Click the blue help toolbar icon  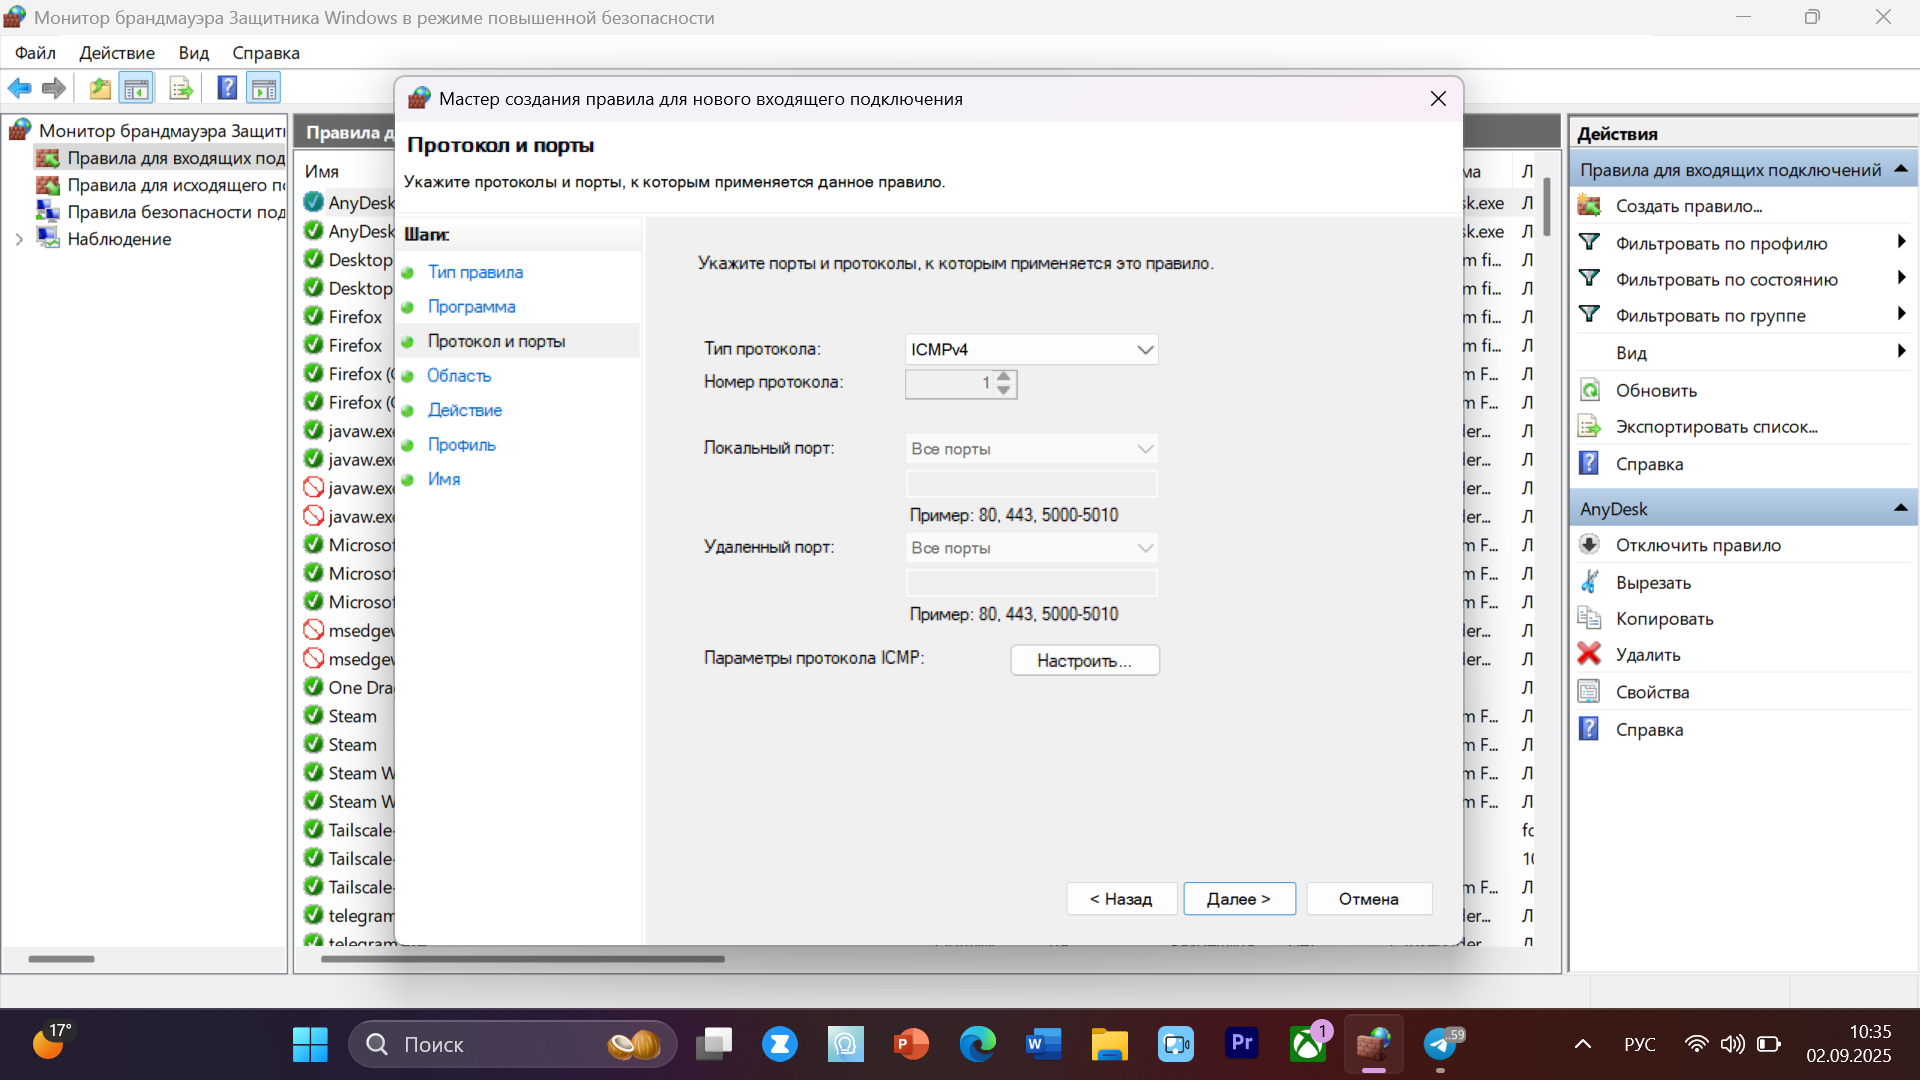pos(227,88)
